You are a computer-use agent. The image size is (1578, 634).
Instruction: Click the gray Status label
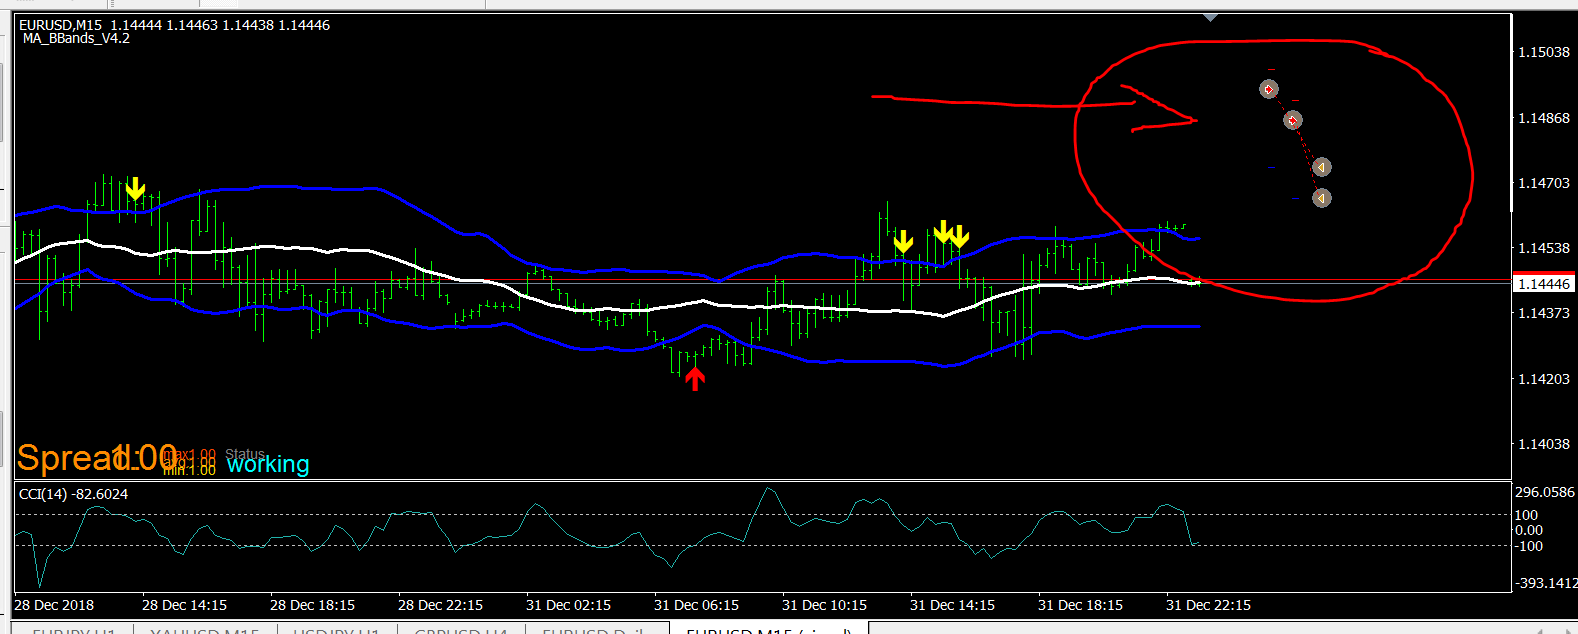point(245,454)
